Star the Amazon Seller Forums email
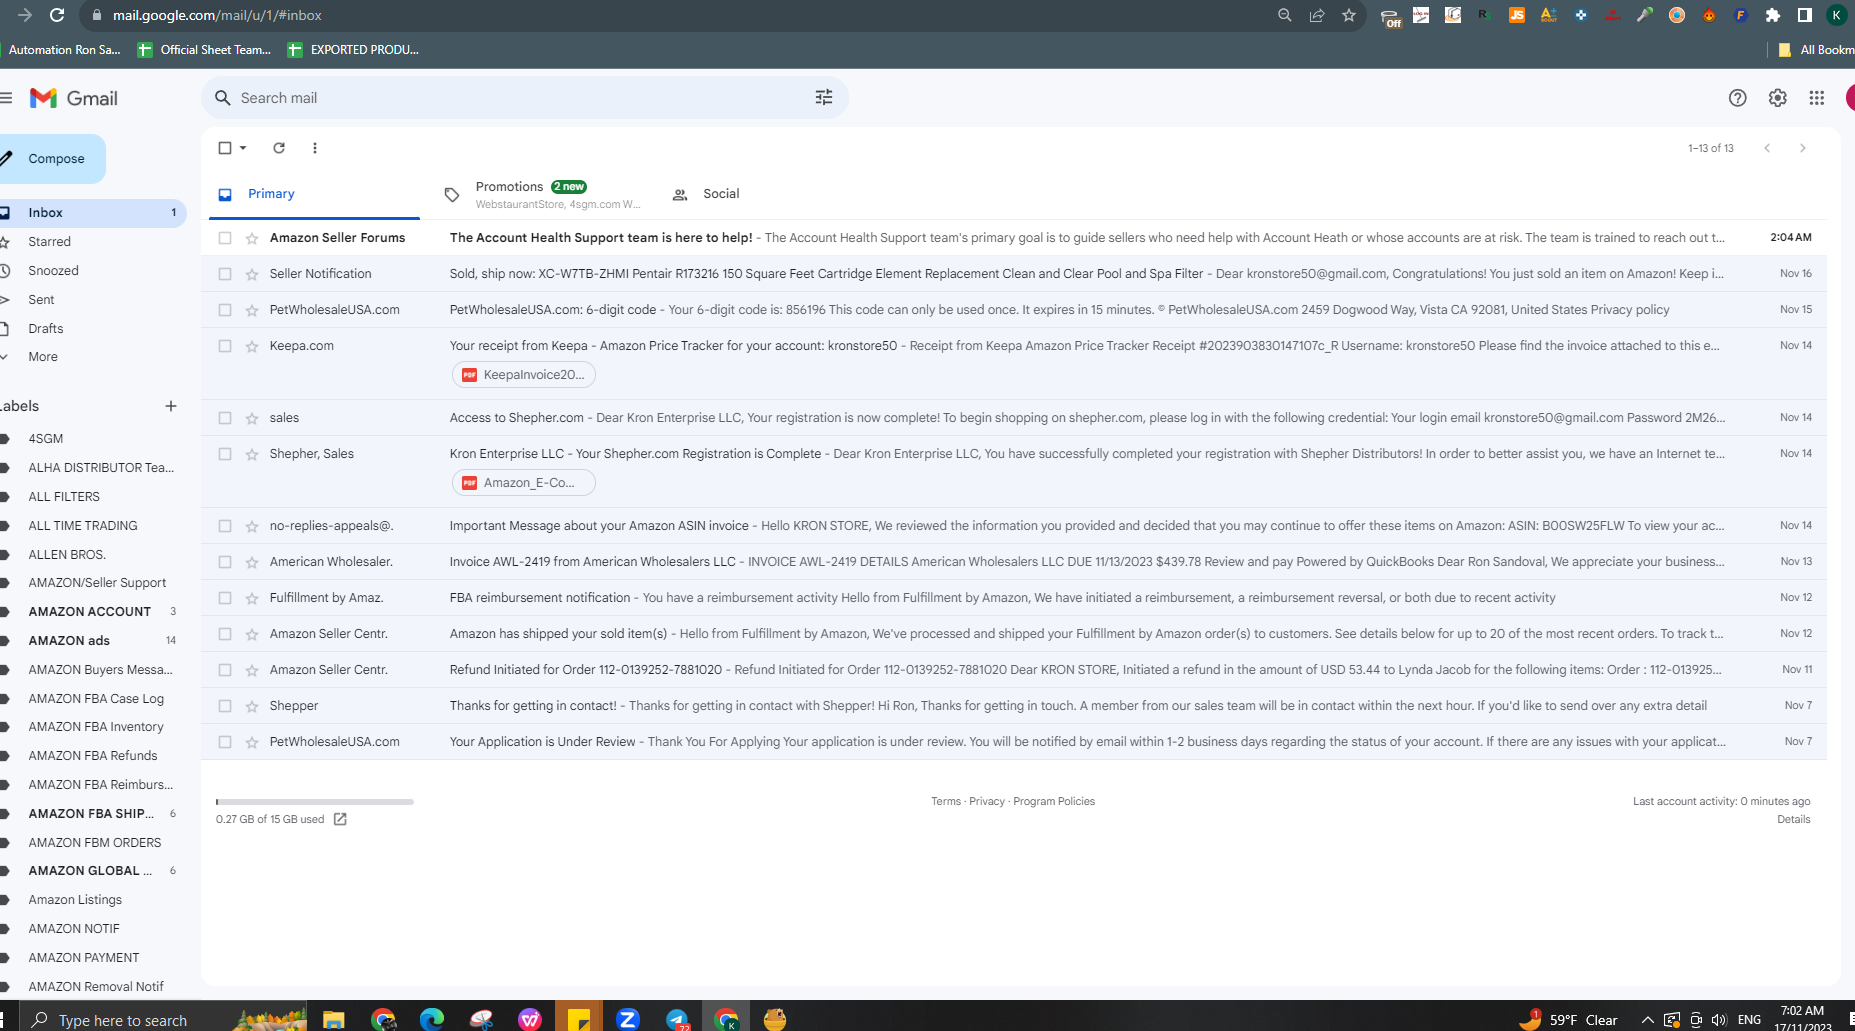Viewport: 1855px width, 1031px height. [x=252, y=238]
